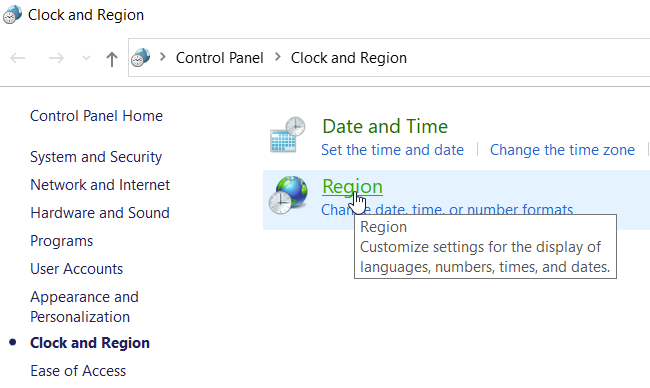Click the Region globe clock icon
Screen dimensions: 650x388
(x=288, y=195)
